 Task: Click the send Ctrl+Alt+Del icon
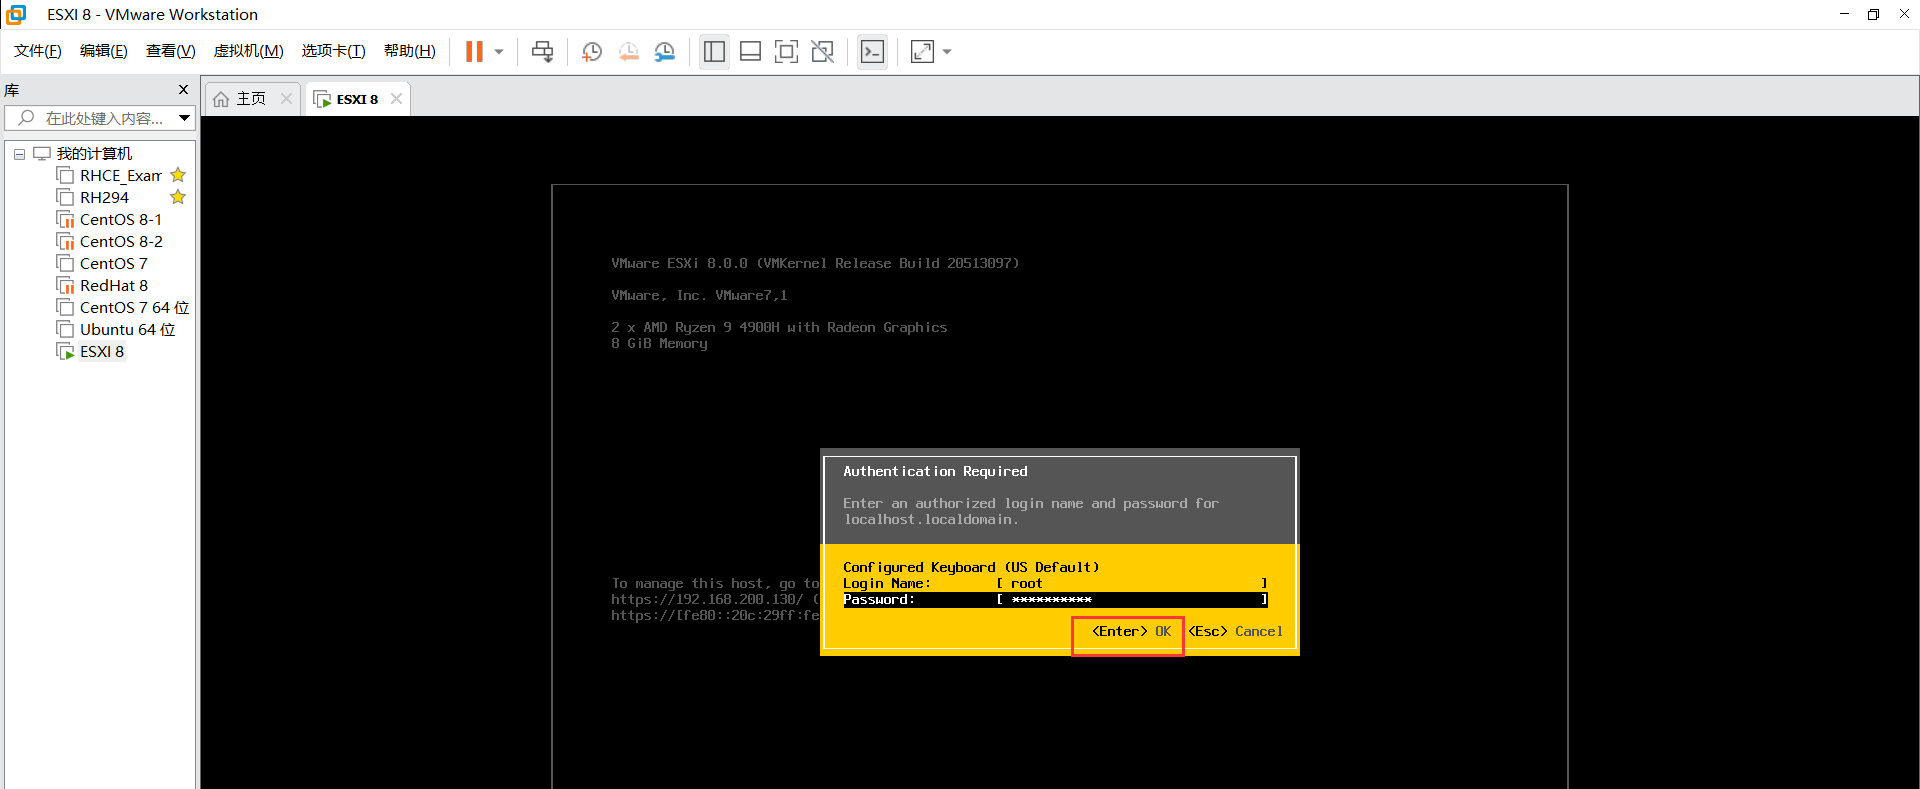point(542,52)
